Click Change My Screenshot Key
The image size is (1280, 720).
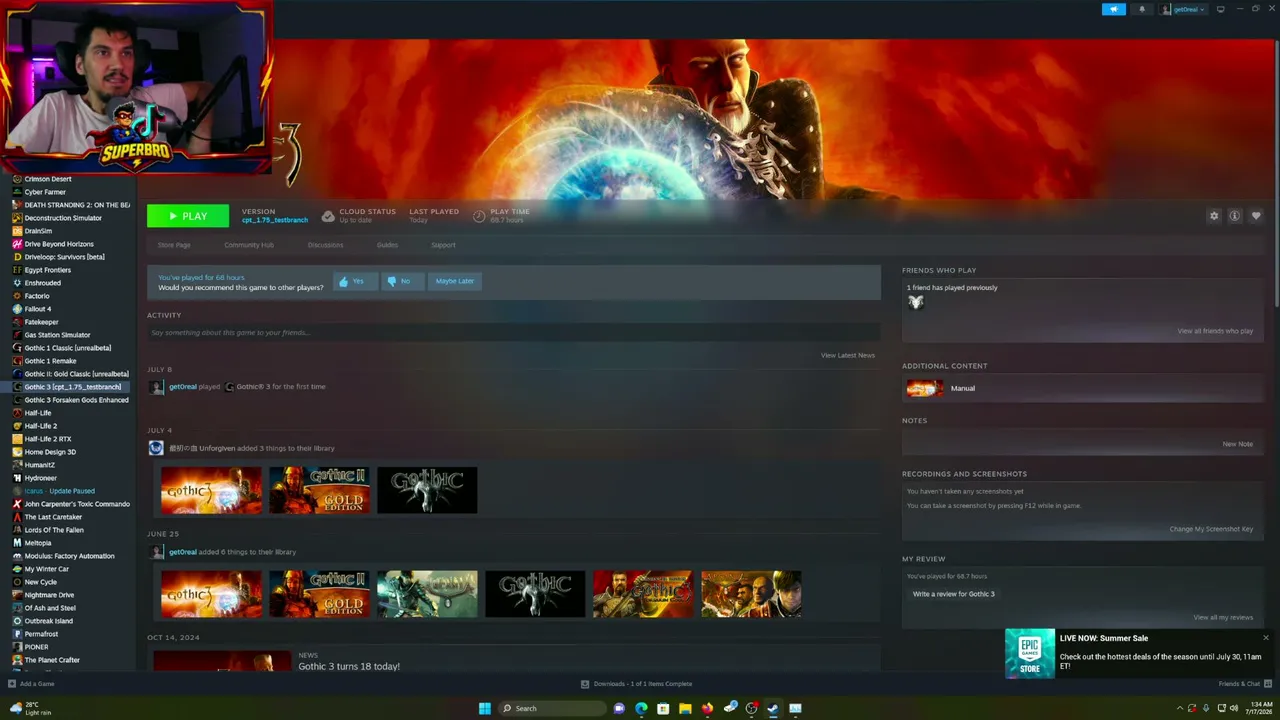[1211, 529]
